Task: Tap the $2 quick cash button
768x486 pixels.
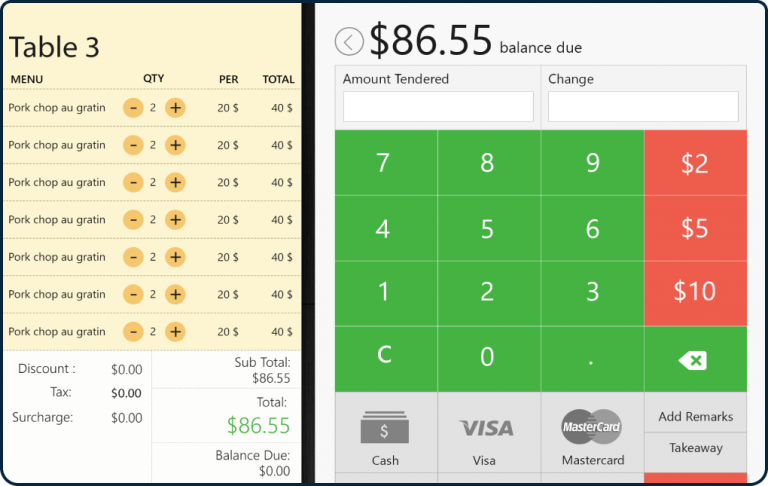Action: tap(696, 163)
